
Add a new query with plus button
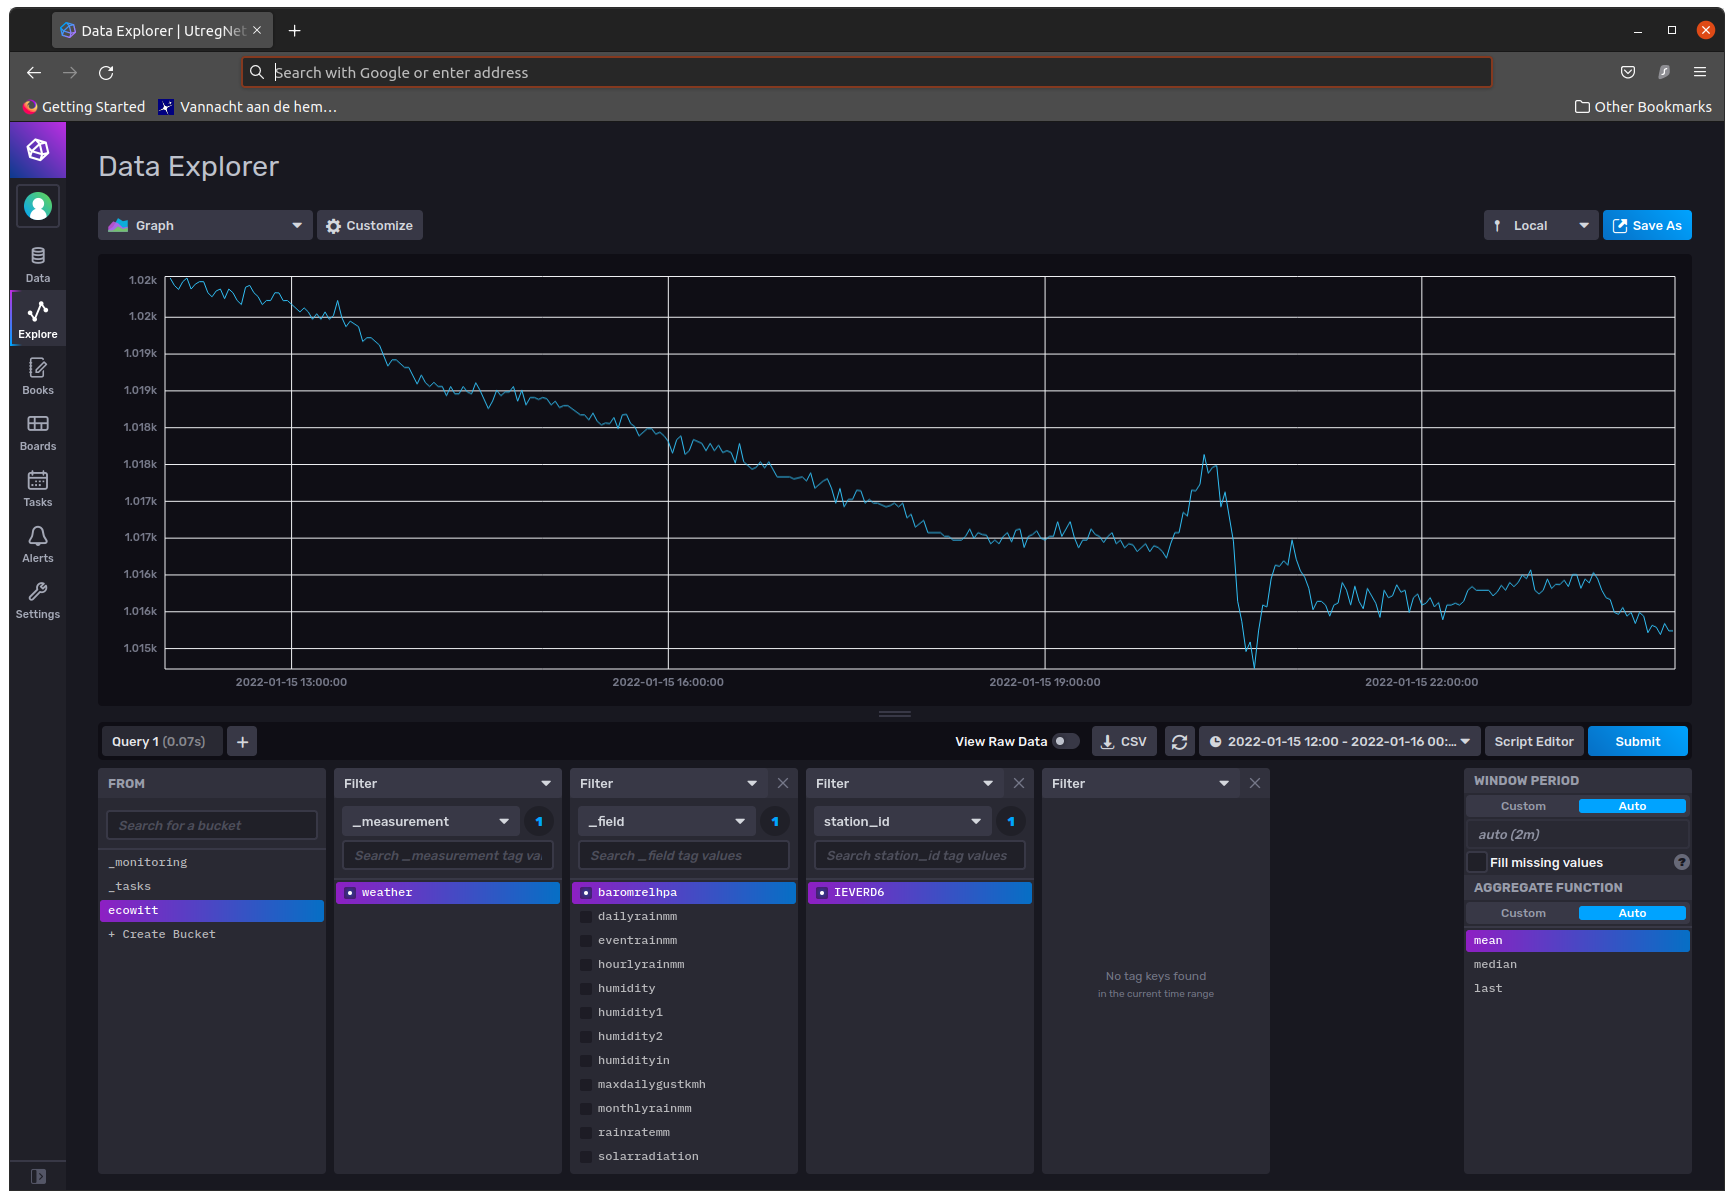click(242, 742)
